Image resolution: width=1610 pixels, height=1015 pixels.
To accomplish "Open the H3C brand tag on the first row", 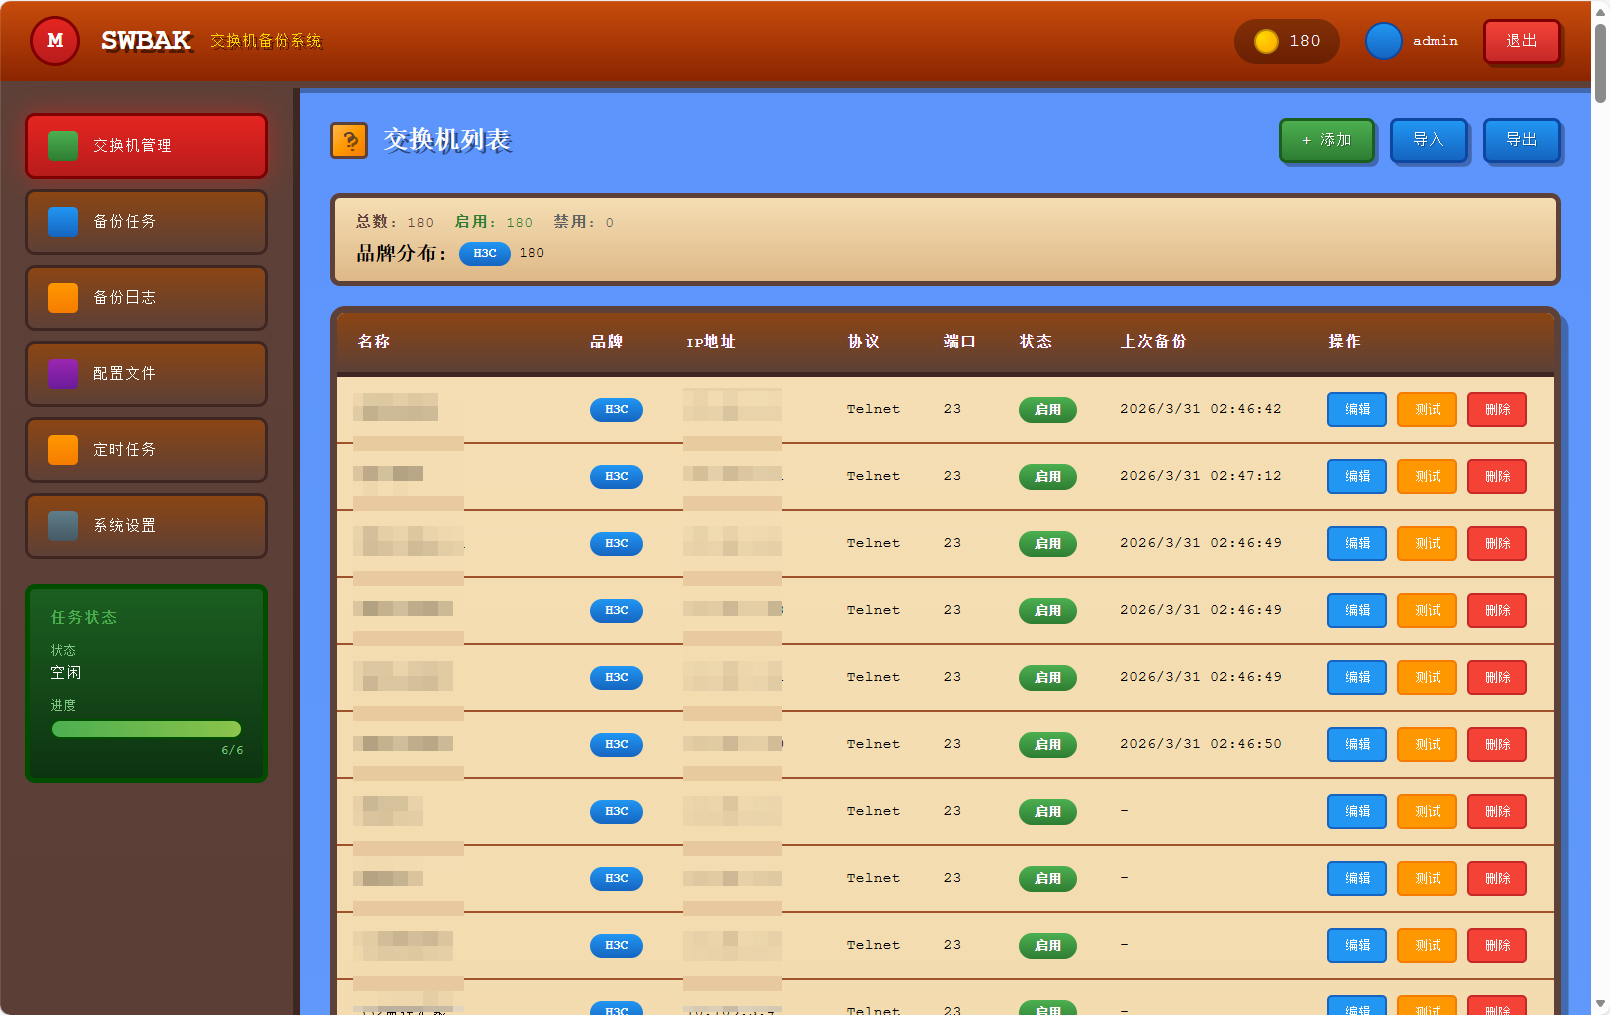I will (616, 409).
